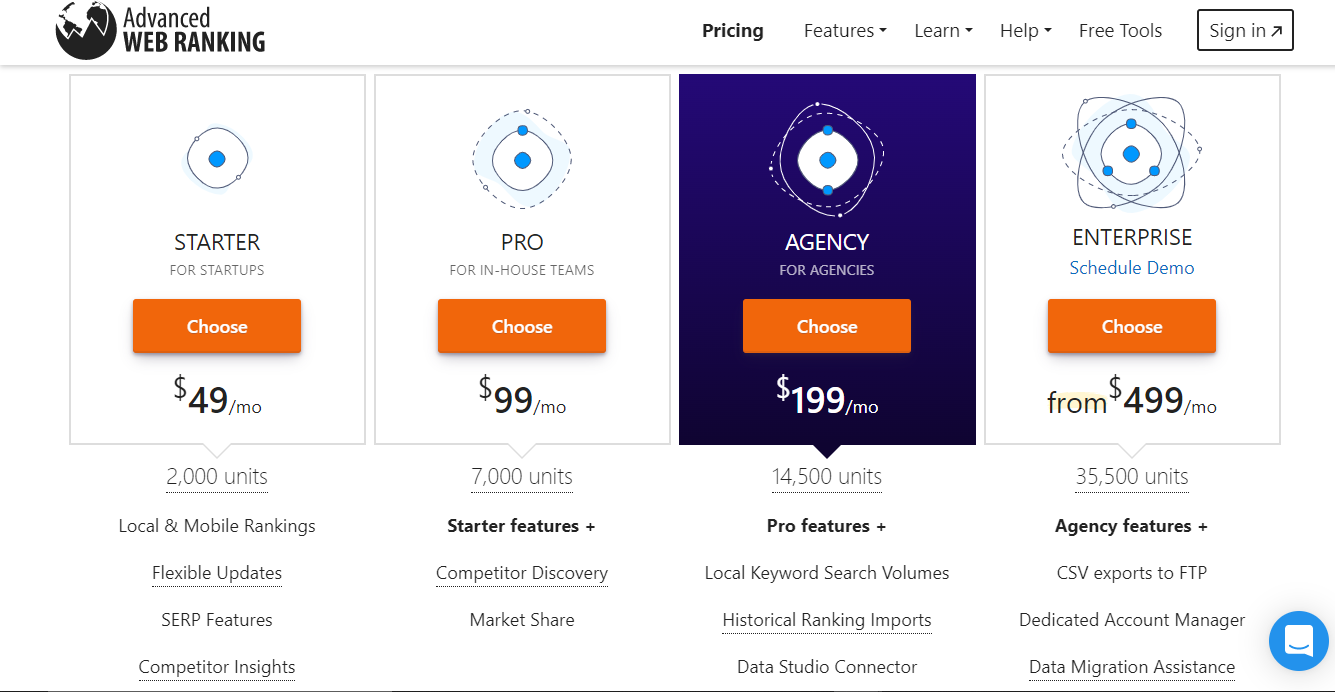Image resolution: width=1335 pixels, height=692 pixels.
Task: Go to the Pricing page
Action: pos(732,31)
